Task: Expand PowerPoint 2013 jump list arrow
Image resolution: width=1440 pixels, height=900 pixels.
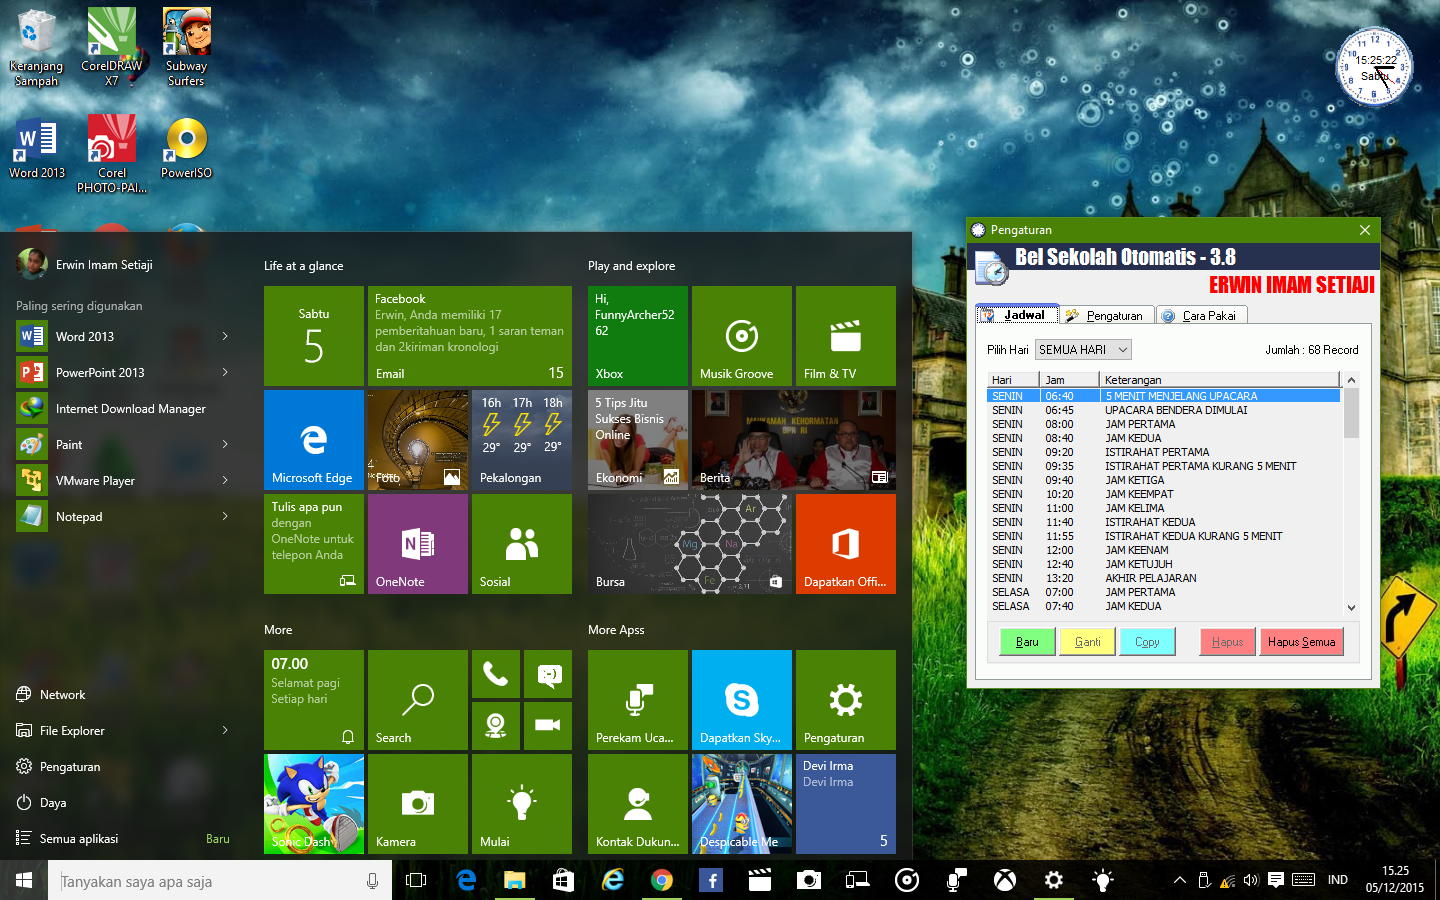Action: 225,372
